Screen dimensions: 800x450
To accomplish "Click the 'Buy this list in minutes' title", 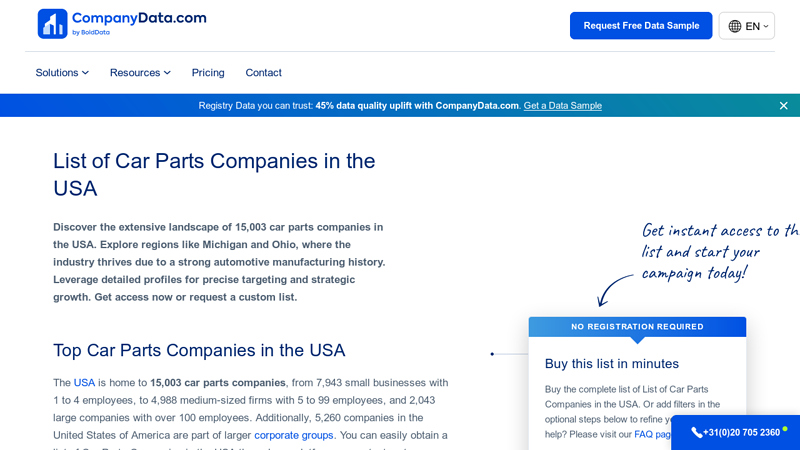I will pos(612,364).
